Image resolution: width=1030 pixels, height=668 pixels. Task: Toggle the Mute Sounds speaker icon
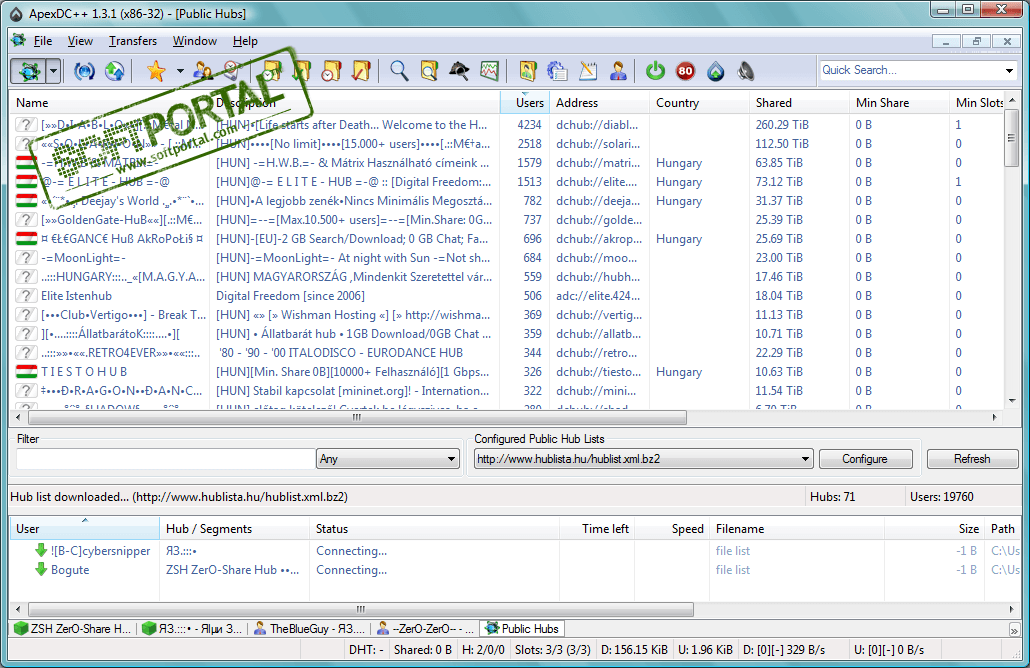(x=746, y=71)
